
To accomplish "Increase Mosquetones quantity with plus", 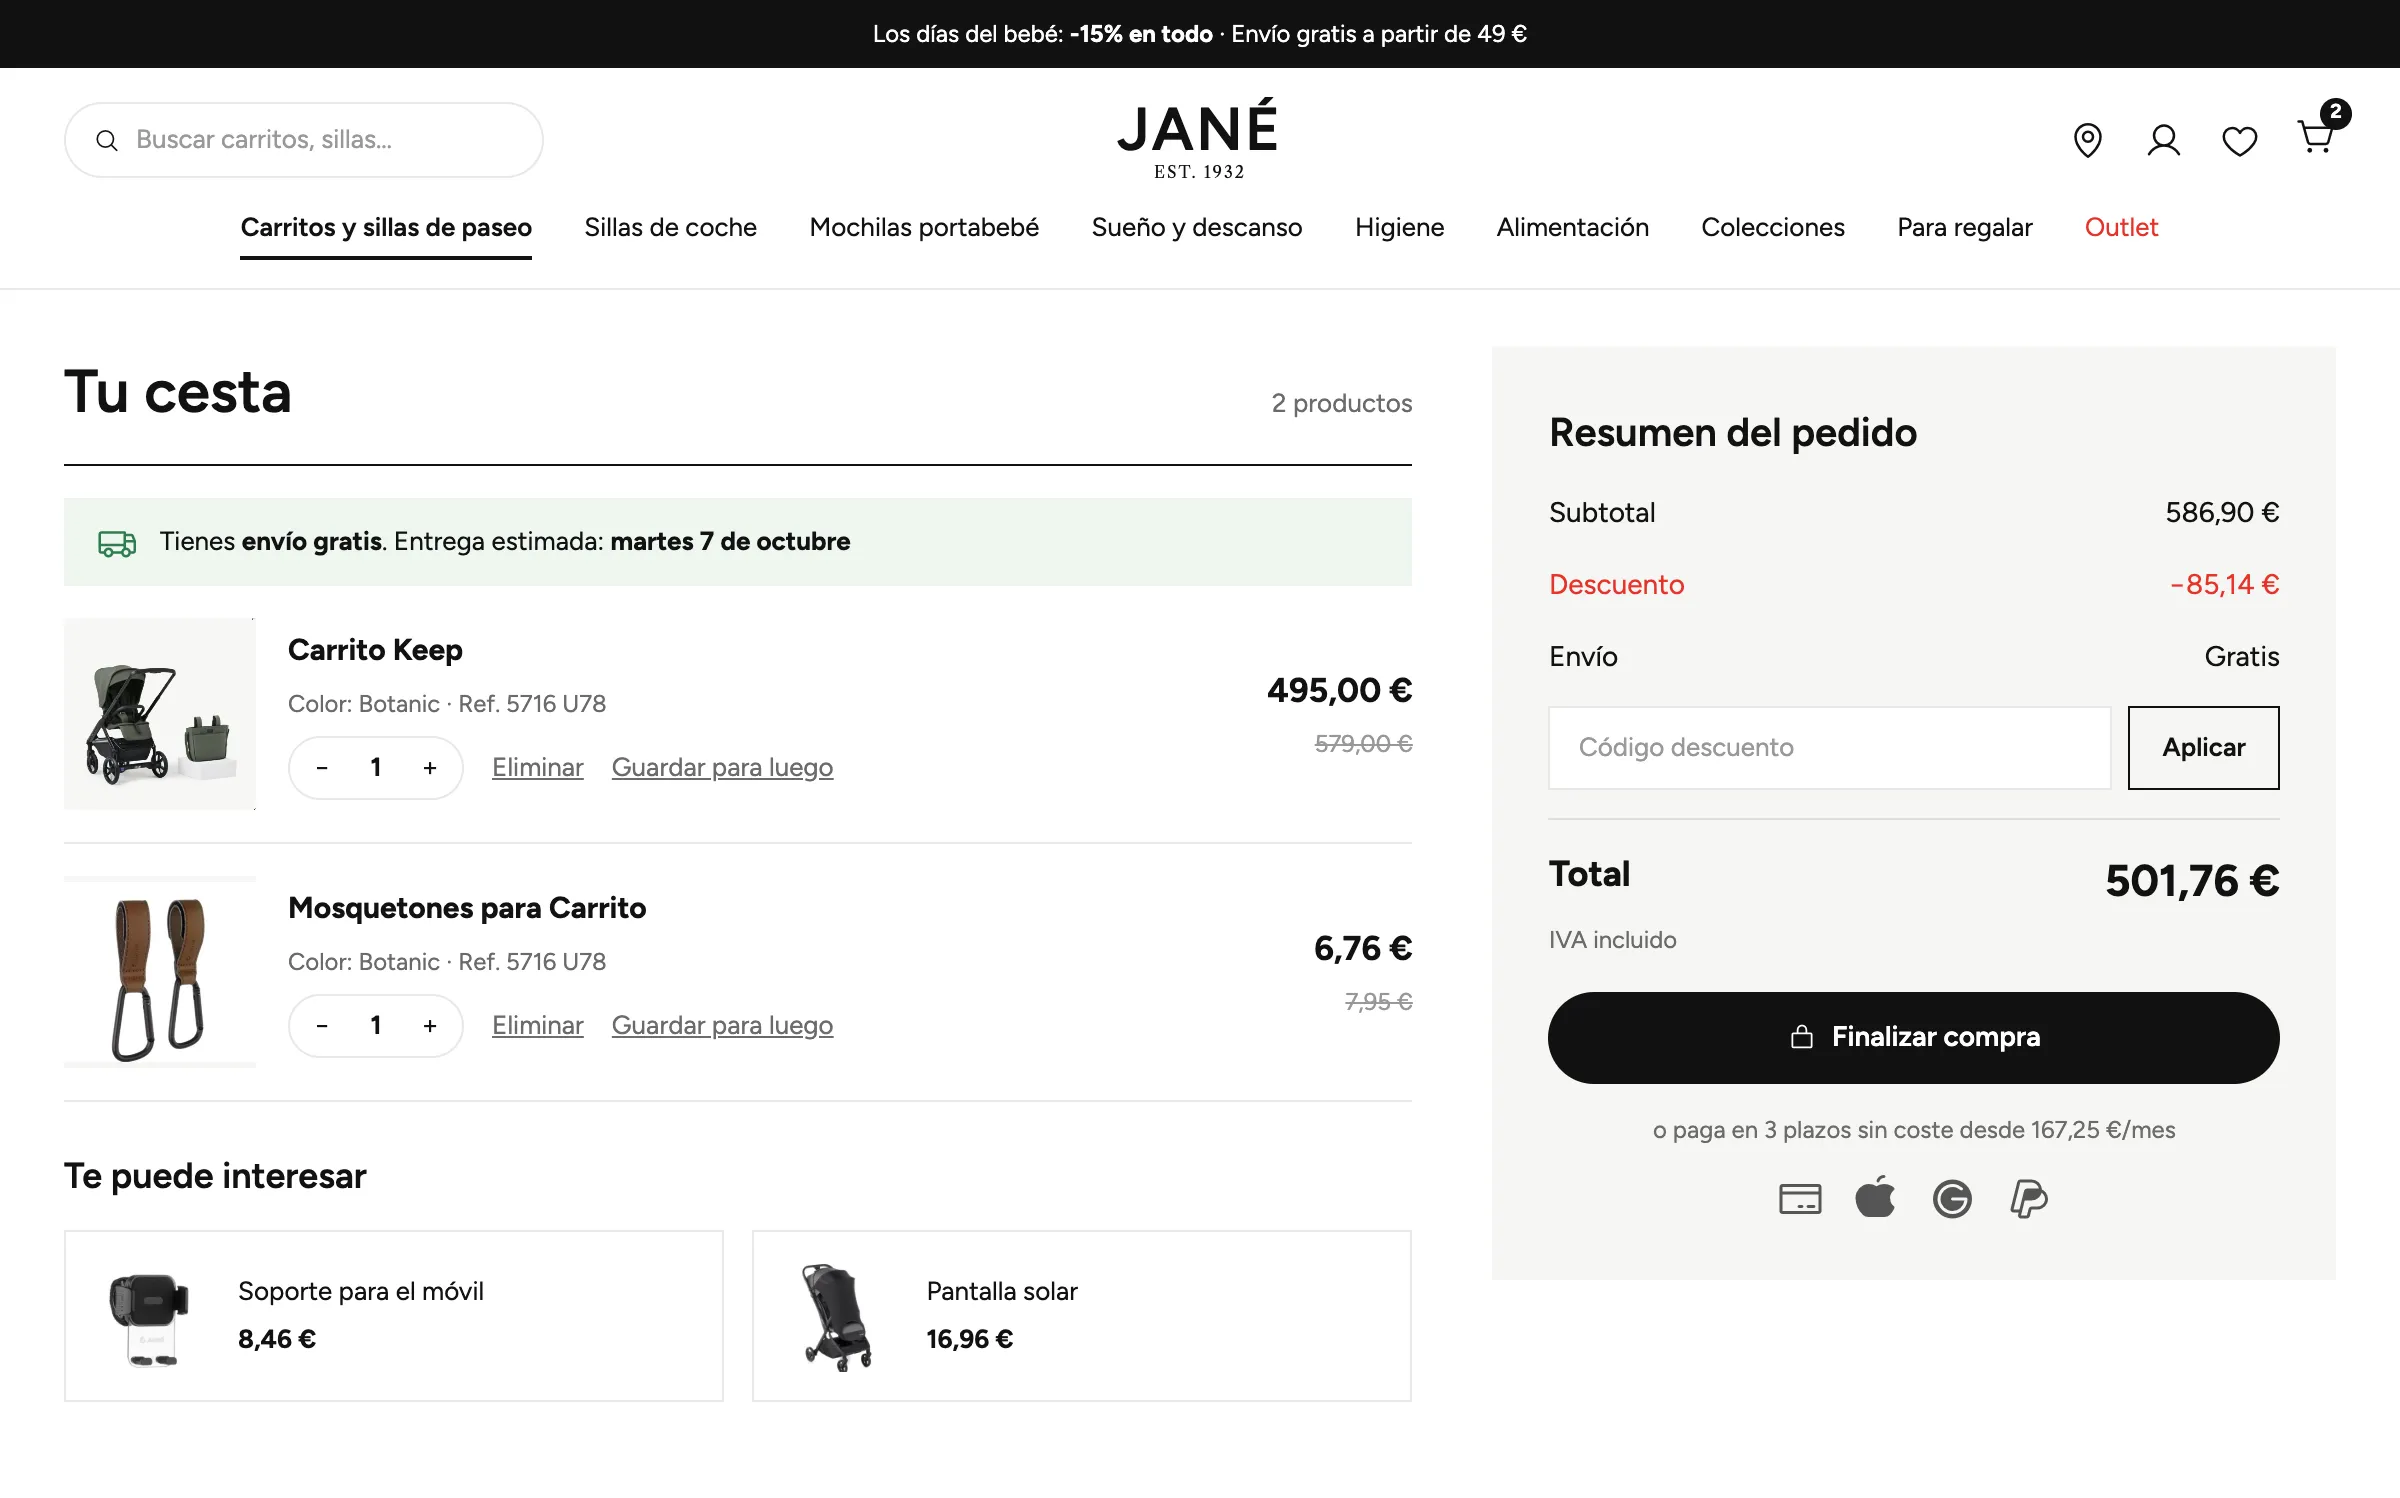I will coord(430,1026).
